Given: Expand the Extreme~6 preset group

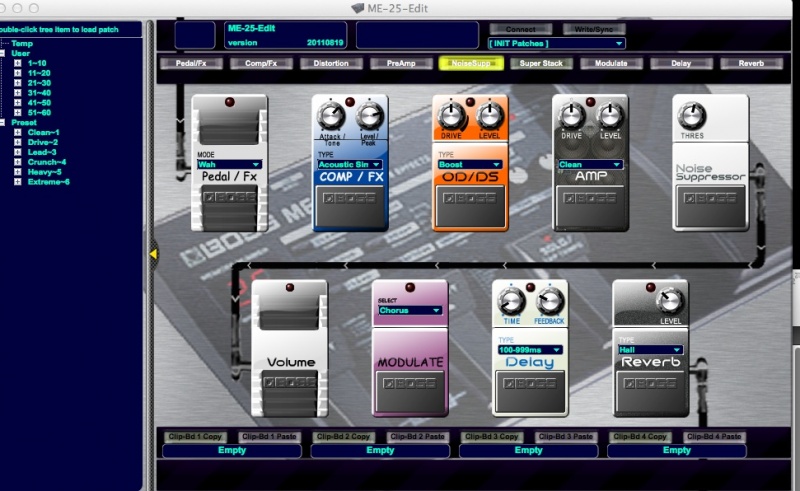Looking at the screenshot, I should click(x=18, y=182).
